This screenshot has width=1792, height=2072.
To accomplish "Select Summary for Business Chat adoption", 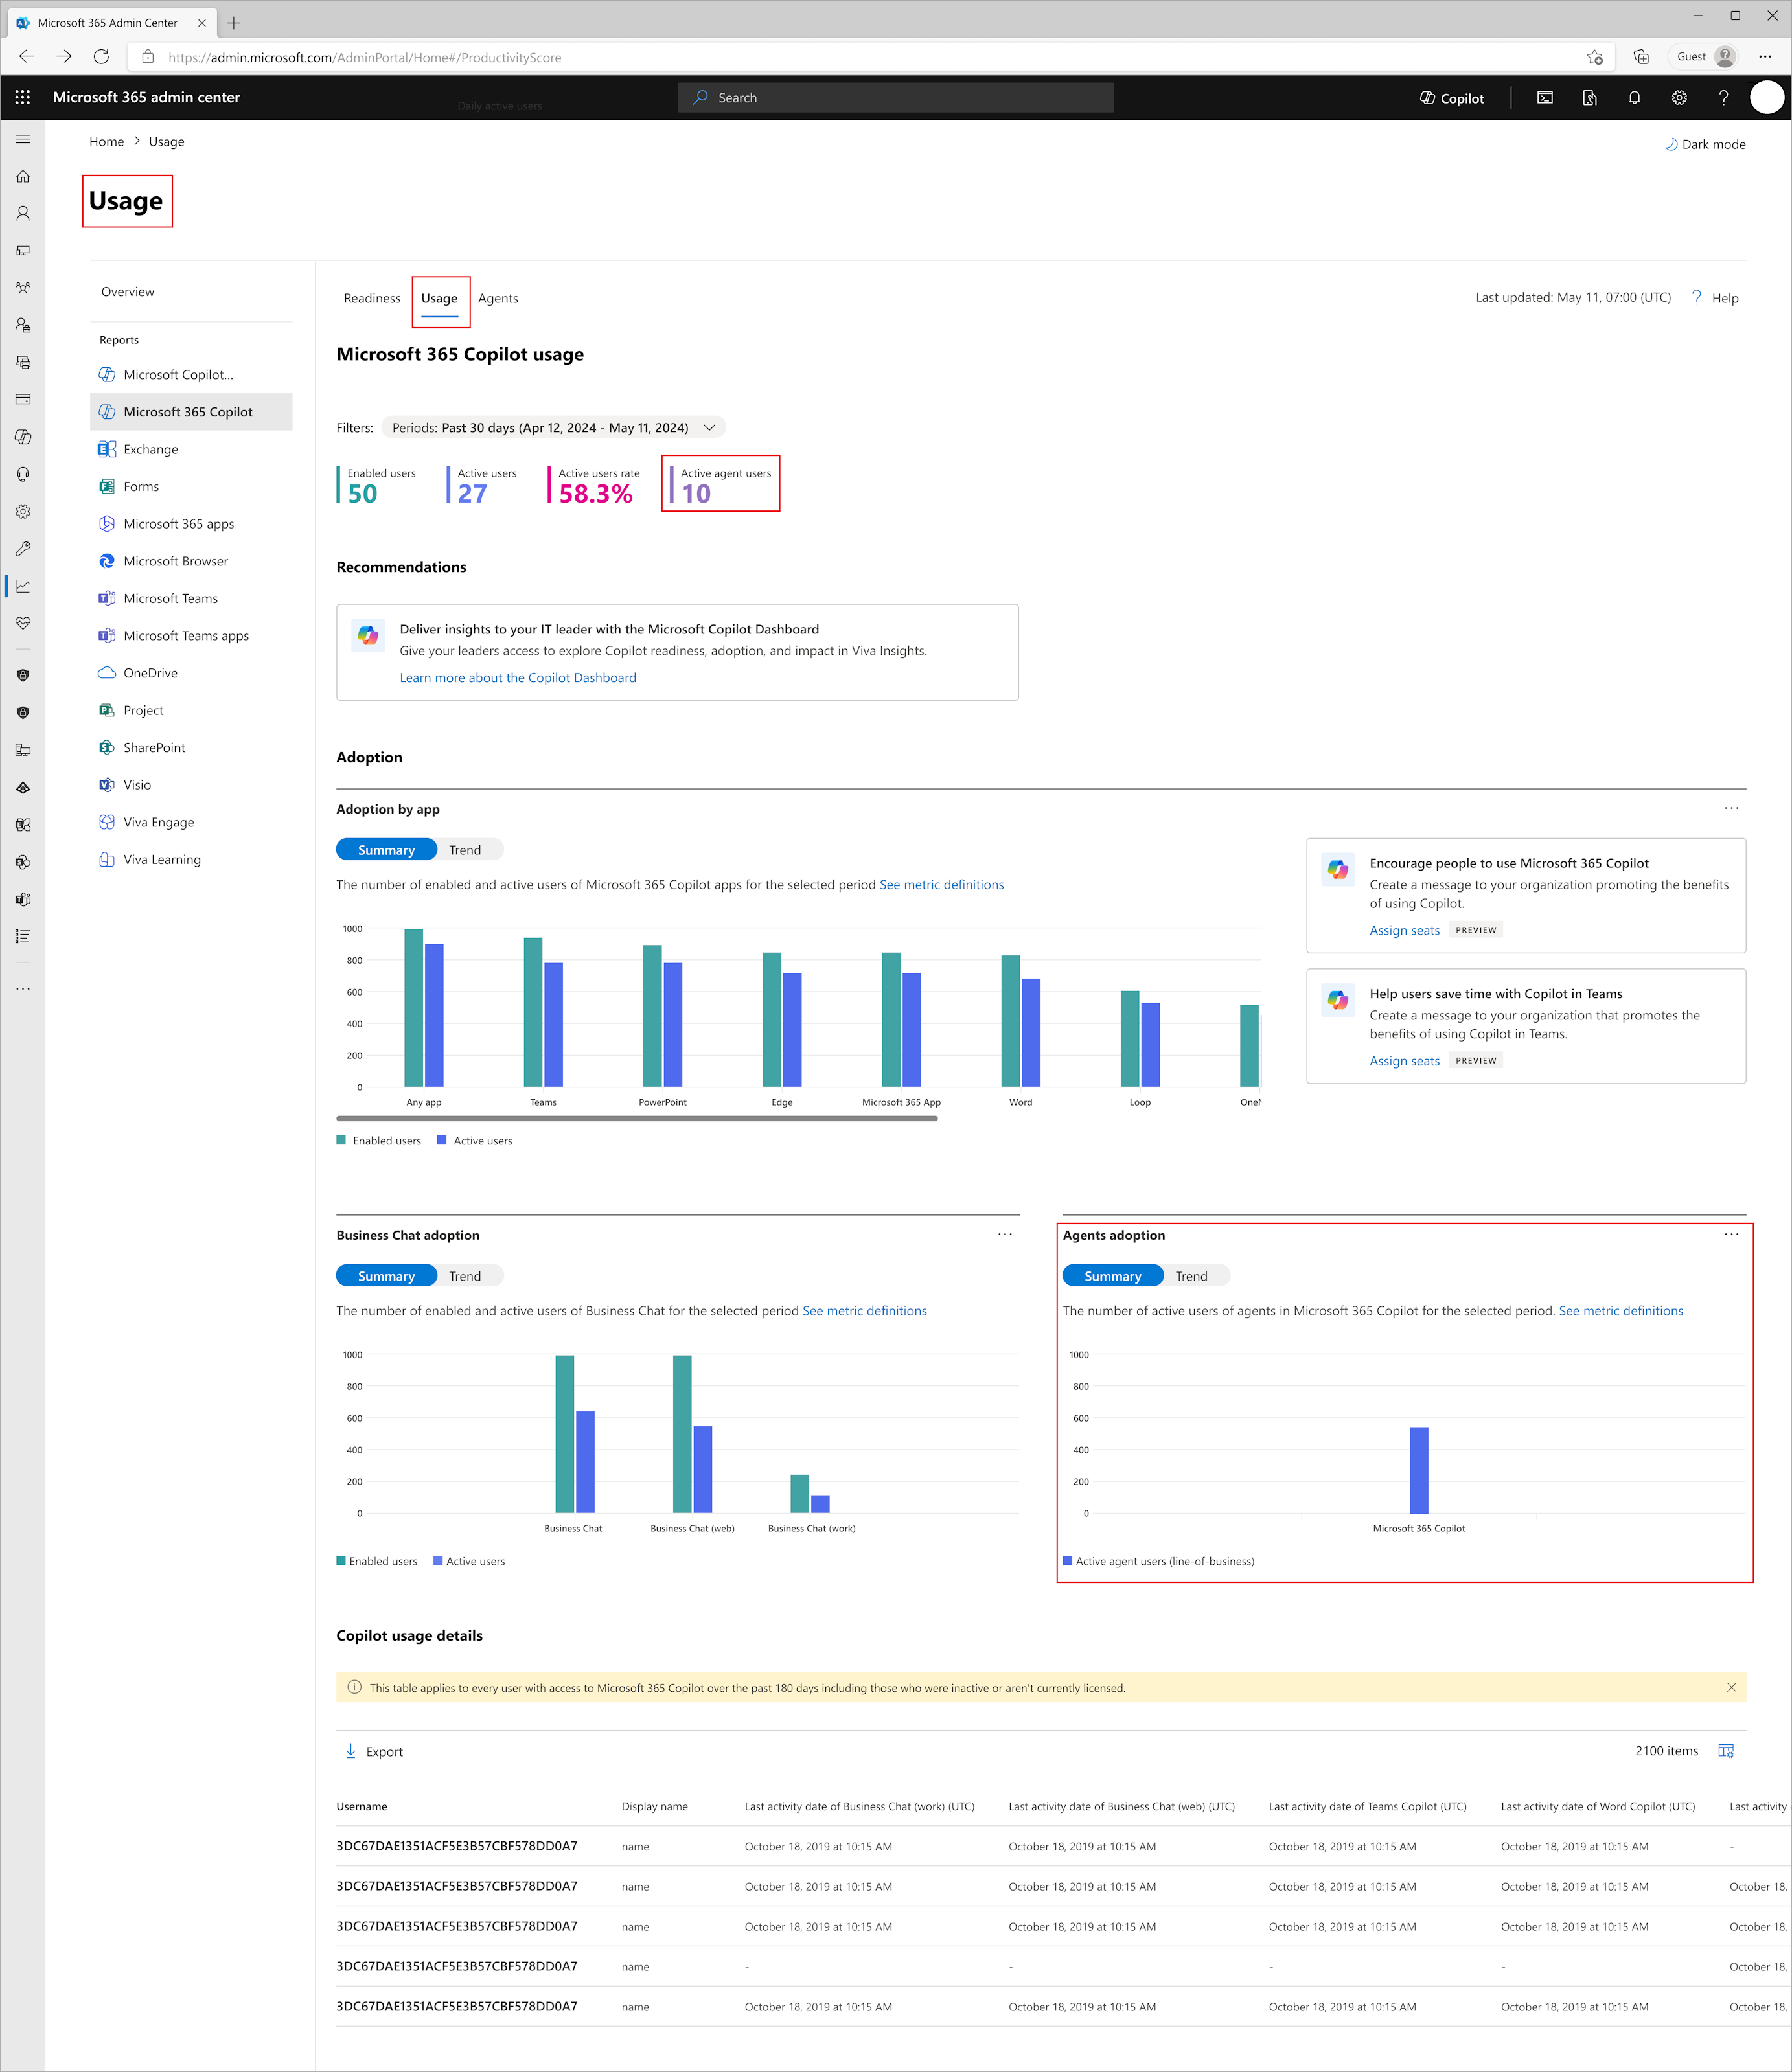I will pos(386,1276).
